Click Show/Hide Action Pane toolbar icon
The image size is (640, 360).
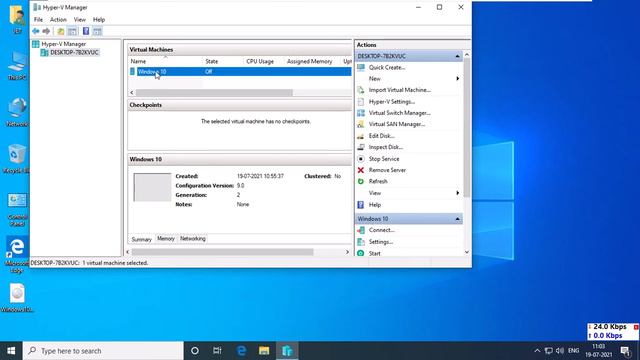coord(97,31)
